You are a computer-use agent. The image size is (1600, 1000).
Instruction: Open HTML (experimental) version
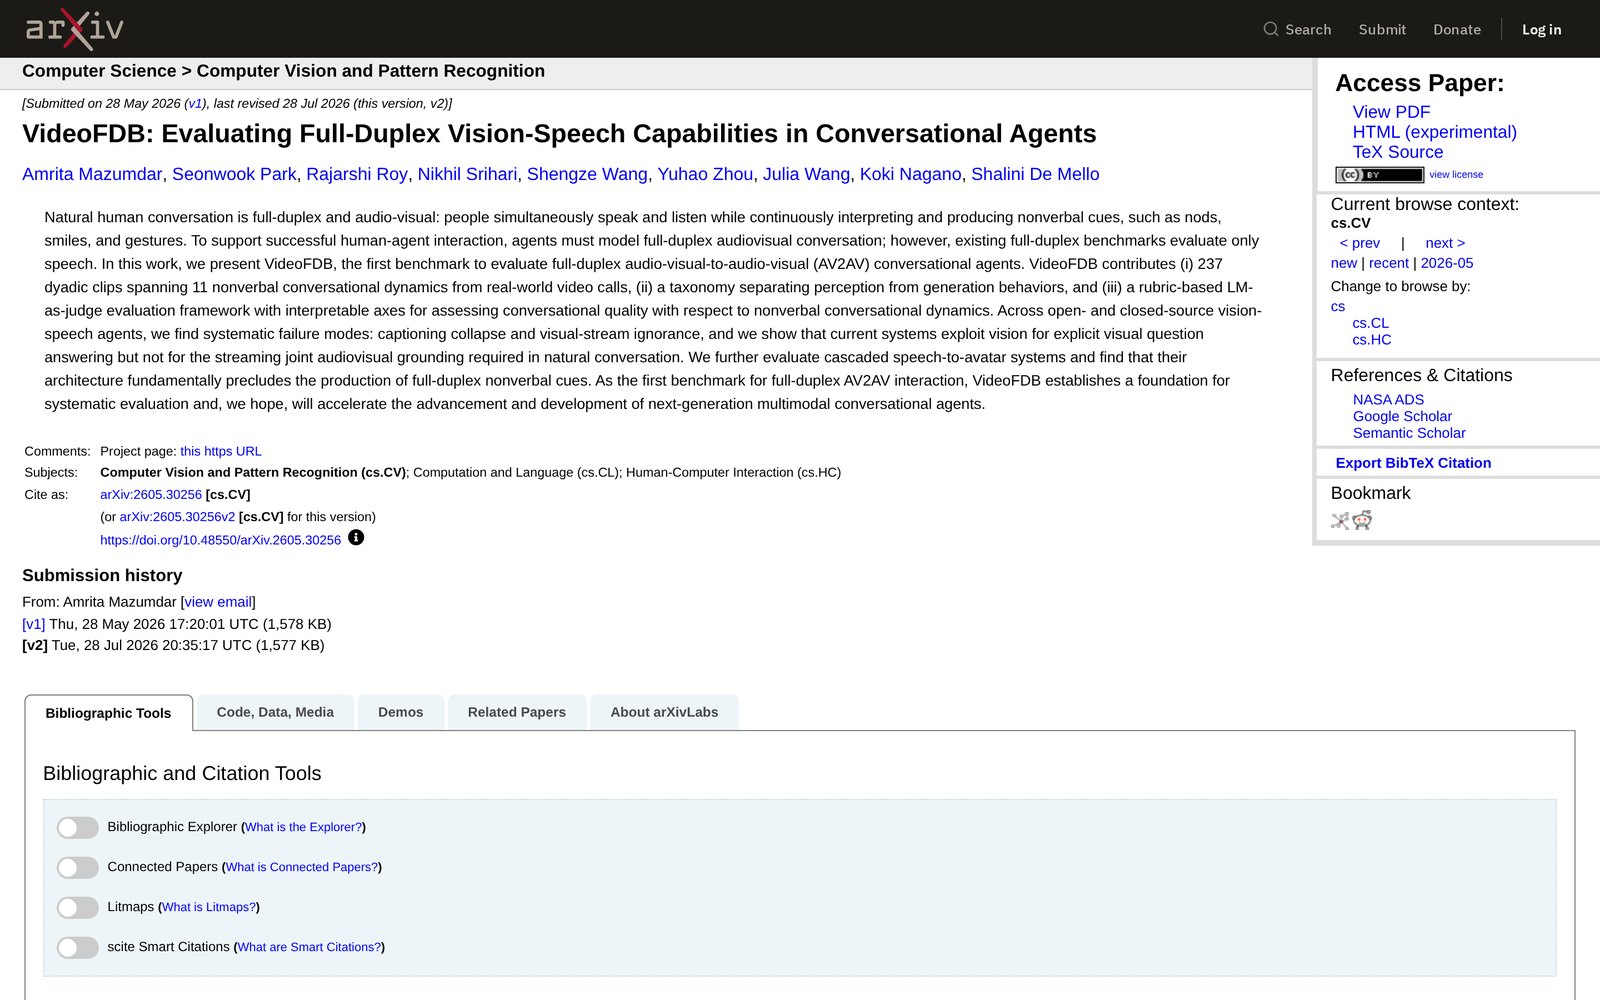[x=1434, y=132]
